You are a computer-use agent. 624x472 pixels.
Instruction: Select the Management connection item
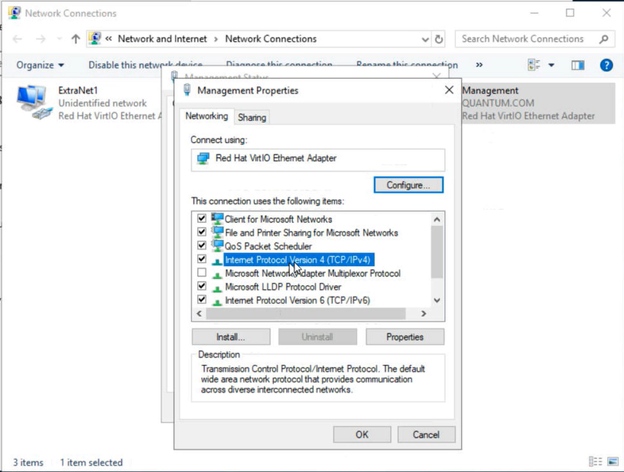pos(538,103)
